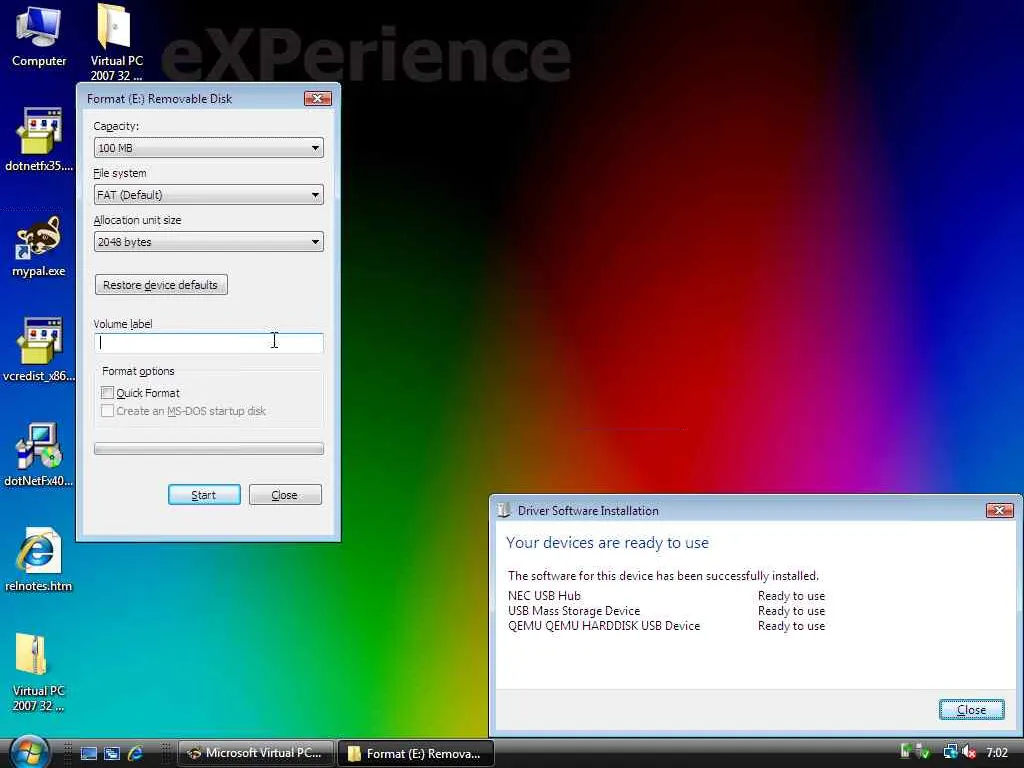Click Close in Driver Software Installation
1024x768 pixels.
coord(971,710)
